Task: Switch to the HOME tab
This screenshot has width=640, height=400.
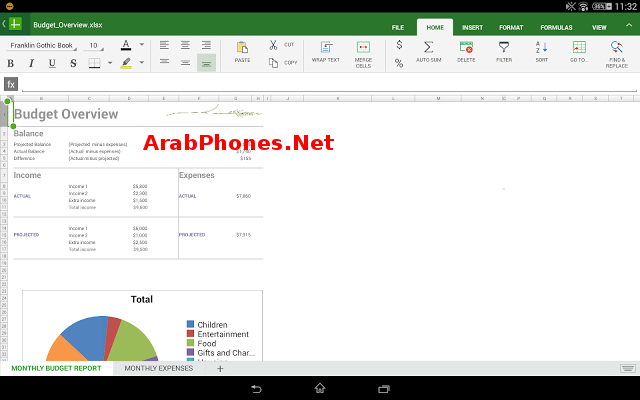Action: click(435, 28)
